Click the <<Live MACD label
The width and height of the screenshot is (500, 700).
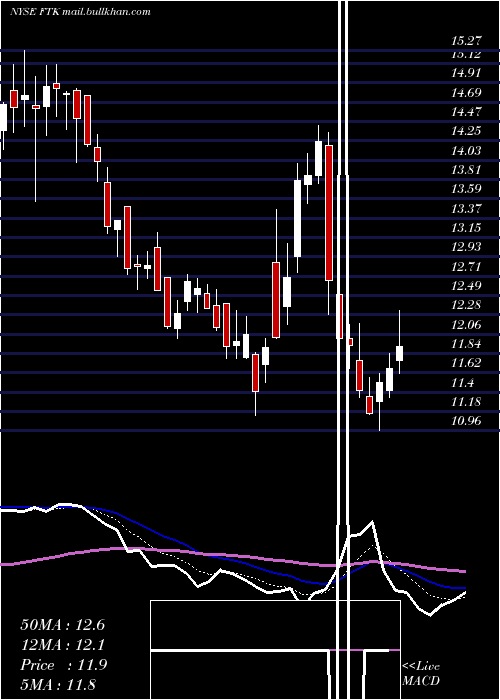tap(421, 674)
